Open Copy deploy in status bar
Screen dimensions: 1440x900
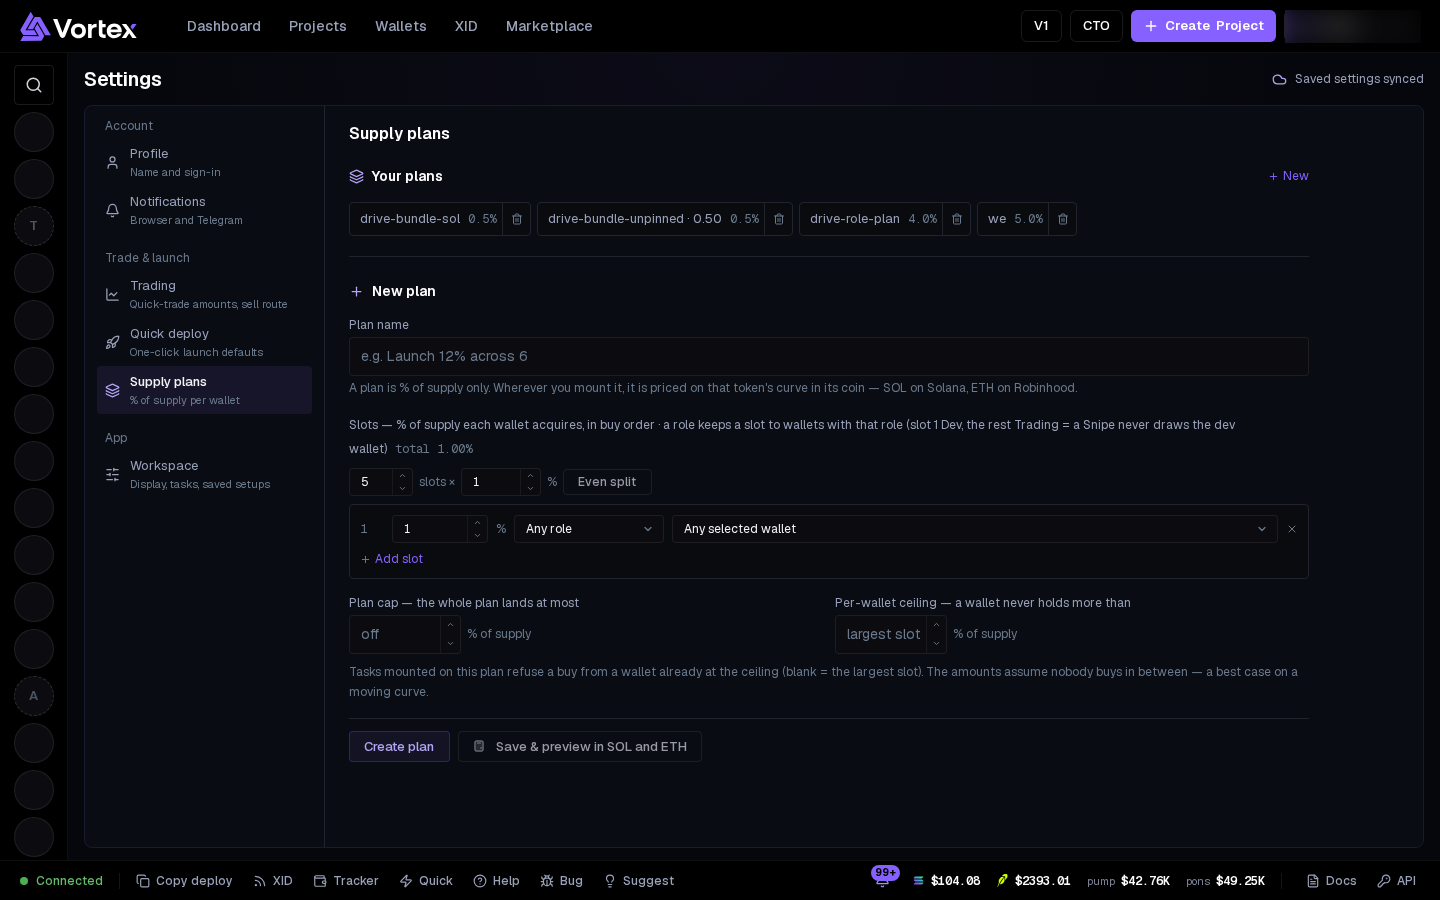184,881
